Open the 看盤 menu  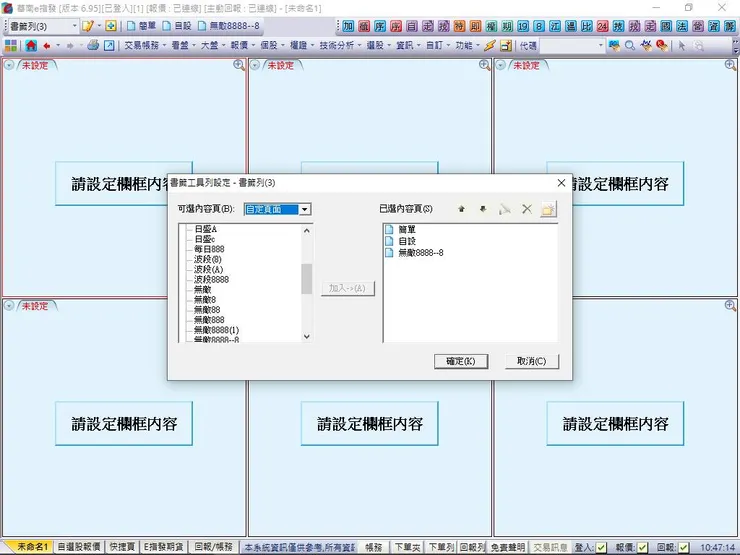point(183,46)
